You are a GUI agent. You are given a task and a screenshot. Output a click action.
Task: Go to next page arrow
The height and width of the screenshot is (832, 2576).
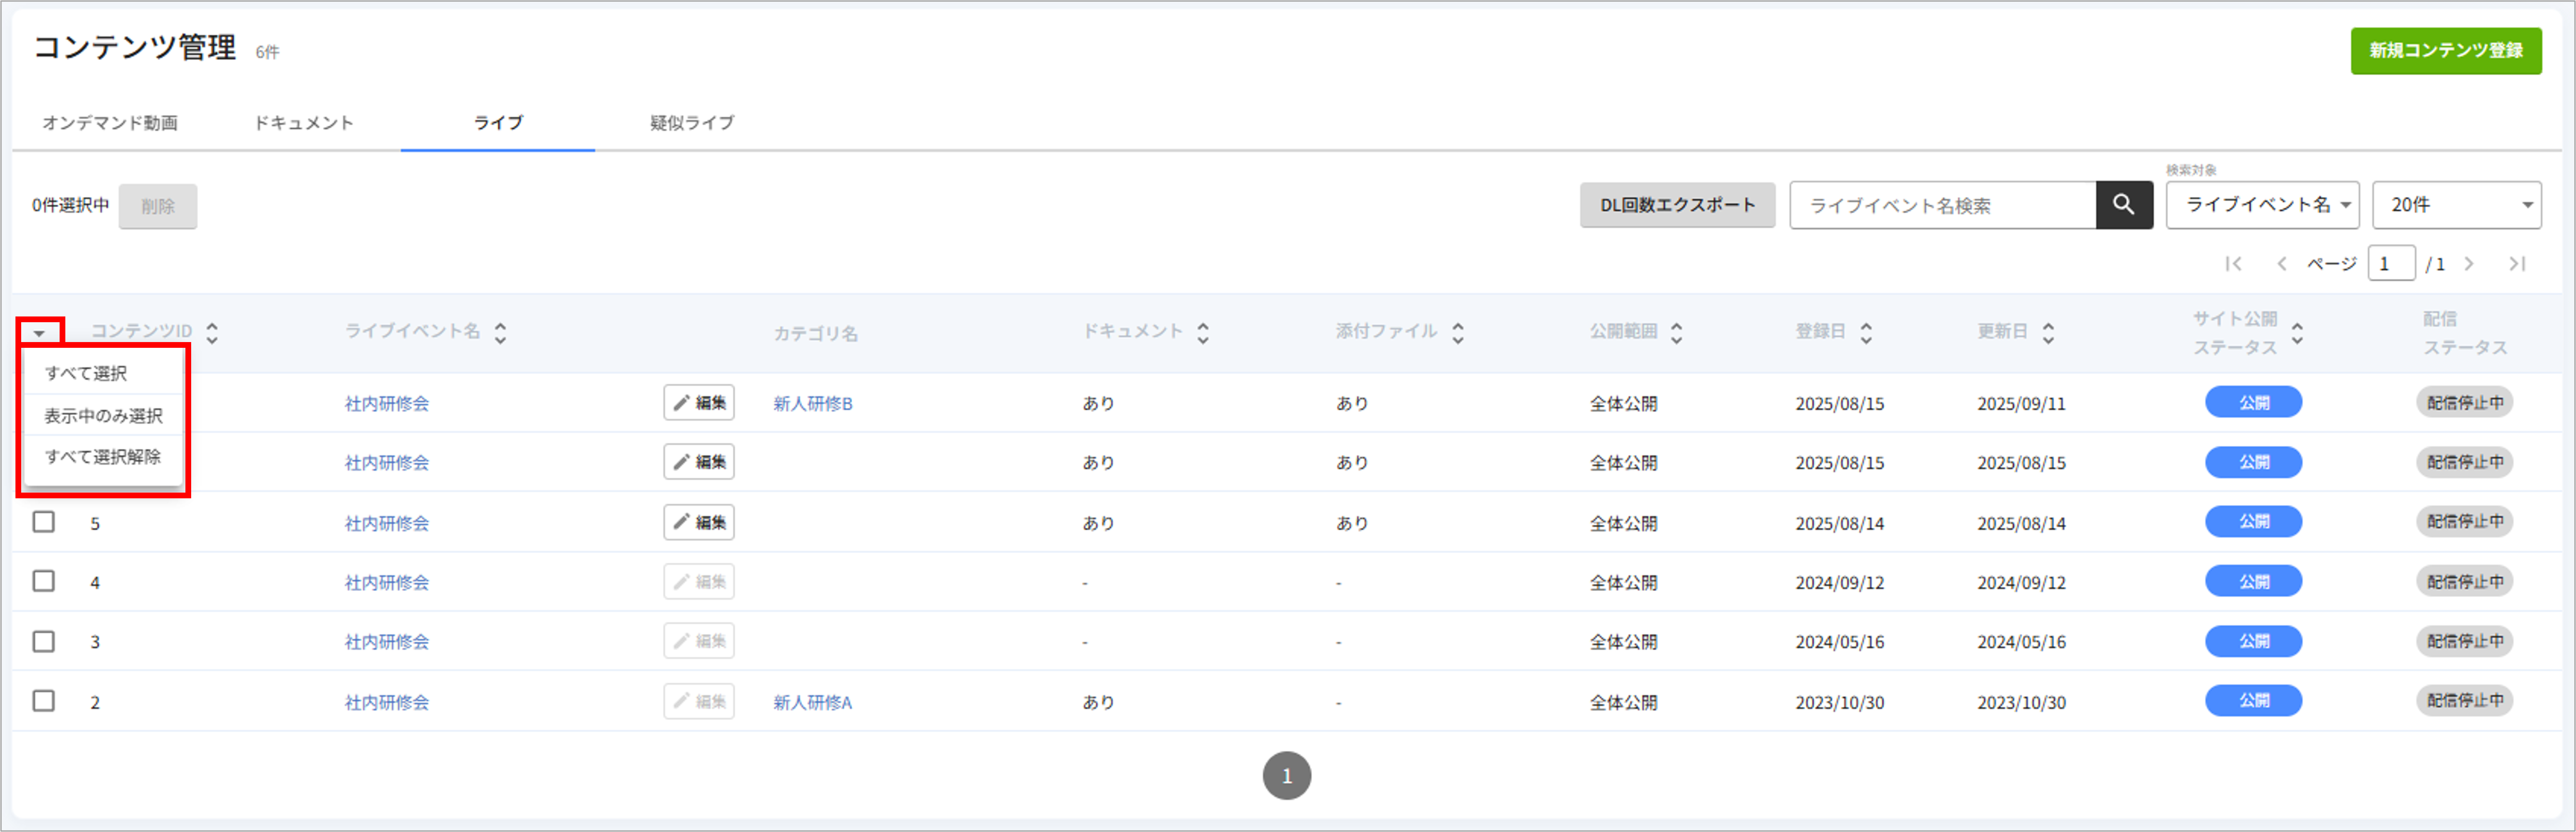point(2469,264)
